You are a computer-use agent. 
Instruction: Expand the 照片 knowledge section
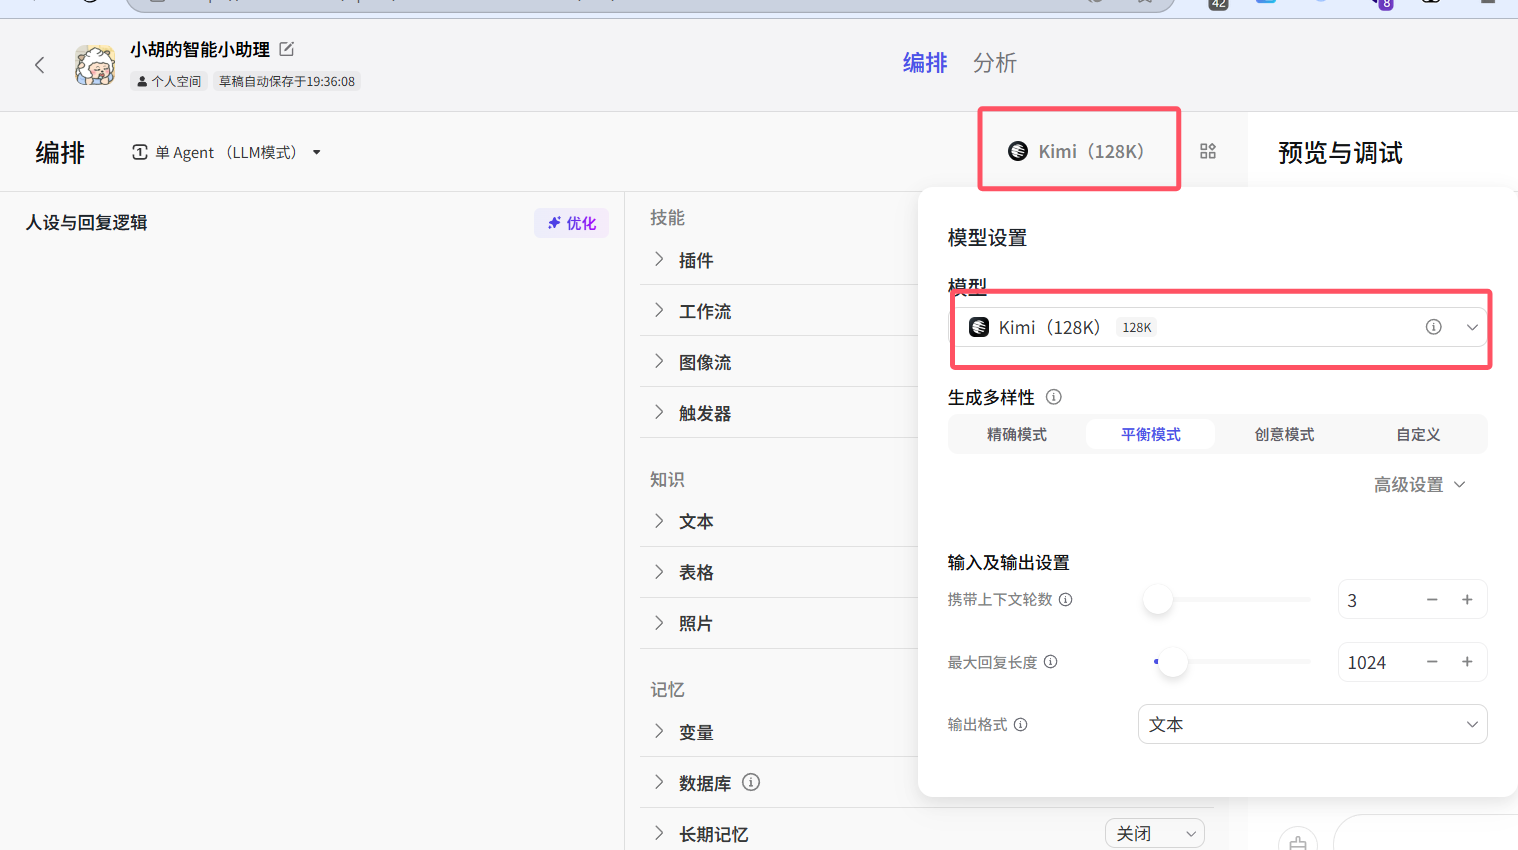click(659, 623)
